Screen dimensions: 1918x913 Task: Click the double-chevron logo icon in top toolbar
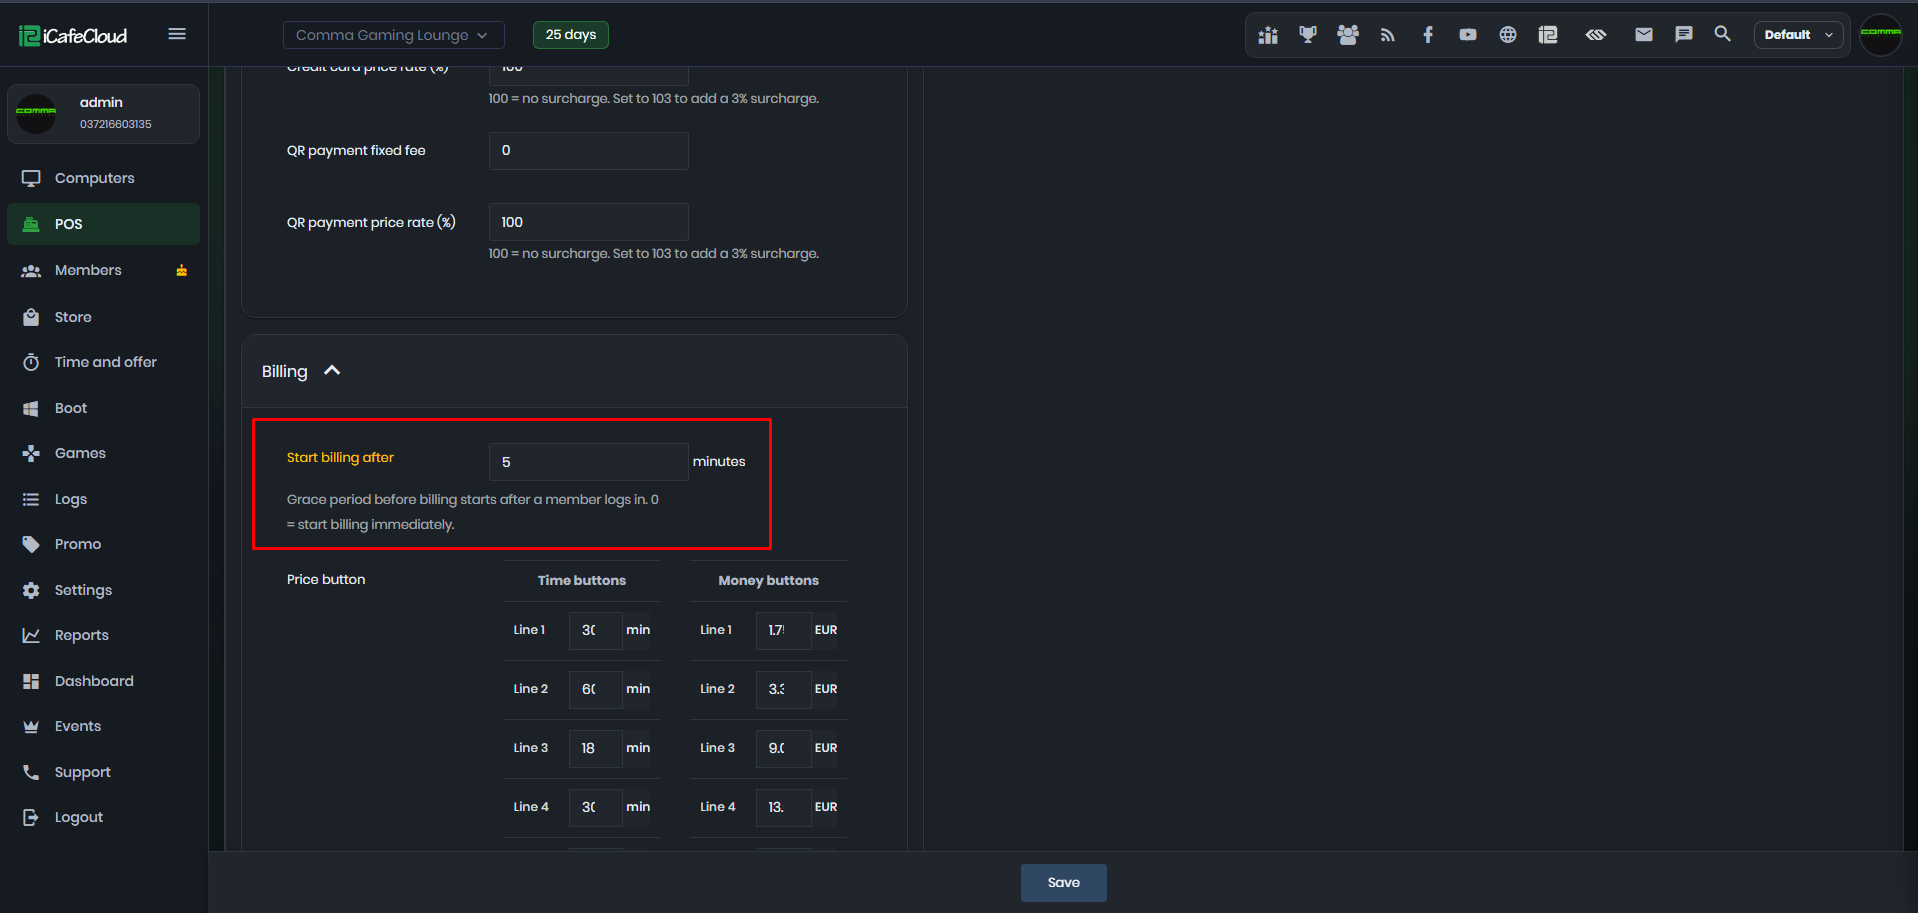click(x=1596, y=35)
